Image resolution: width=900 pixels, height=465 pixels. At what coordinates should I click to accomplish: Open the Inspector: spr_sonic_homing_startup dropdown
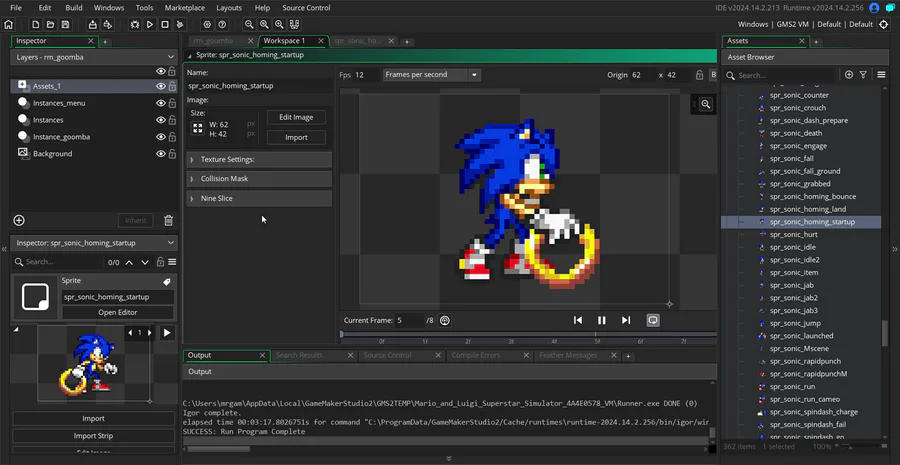tap(94, 243)
